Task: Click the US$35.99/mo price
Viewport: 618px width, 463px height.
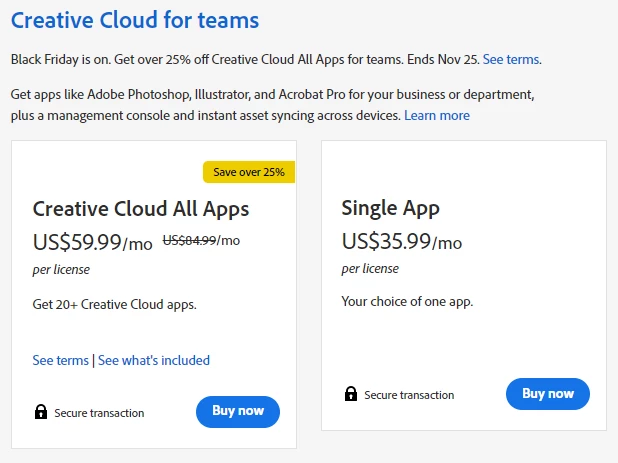Action: click(x=402, y=242)
